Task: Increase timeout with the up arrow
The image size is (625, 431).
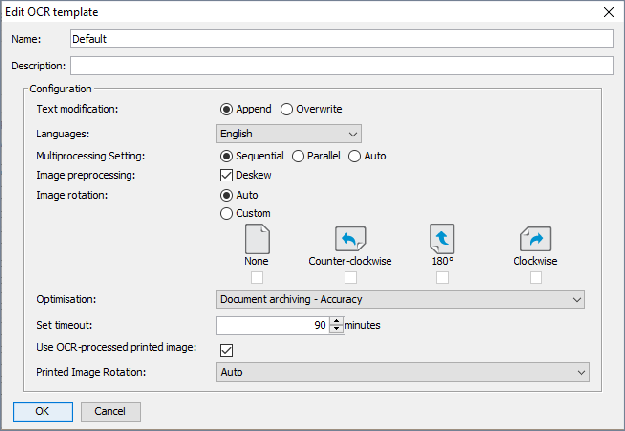Action: coord(336,321)
